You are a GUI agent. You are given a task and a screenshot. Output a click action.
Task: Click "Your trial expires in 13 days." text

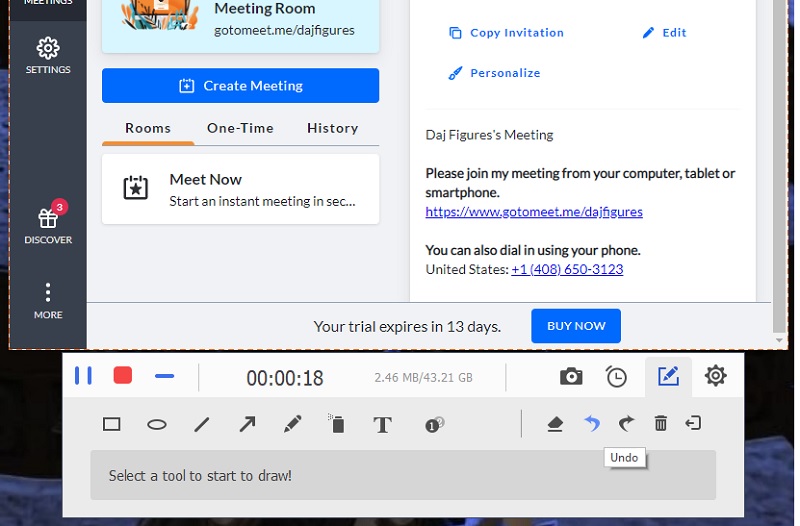(x=407, y=327)
